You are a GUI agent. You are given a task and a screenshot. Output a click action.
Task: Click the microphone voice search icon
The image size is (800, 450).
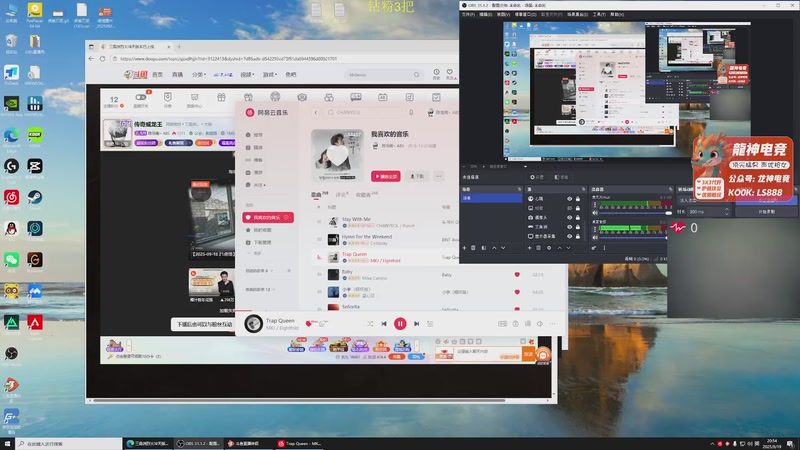411,112
